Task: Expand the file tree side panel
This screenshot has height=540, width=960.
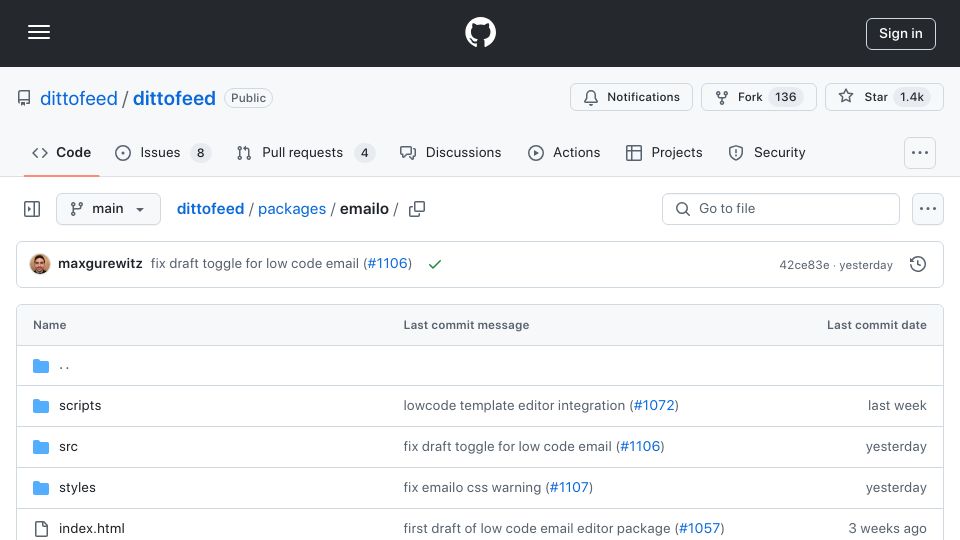Action: point(32,209)
